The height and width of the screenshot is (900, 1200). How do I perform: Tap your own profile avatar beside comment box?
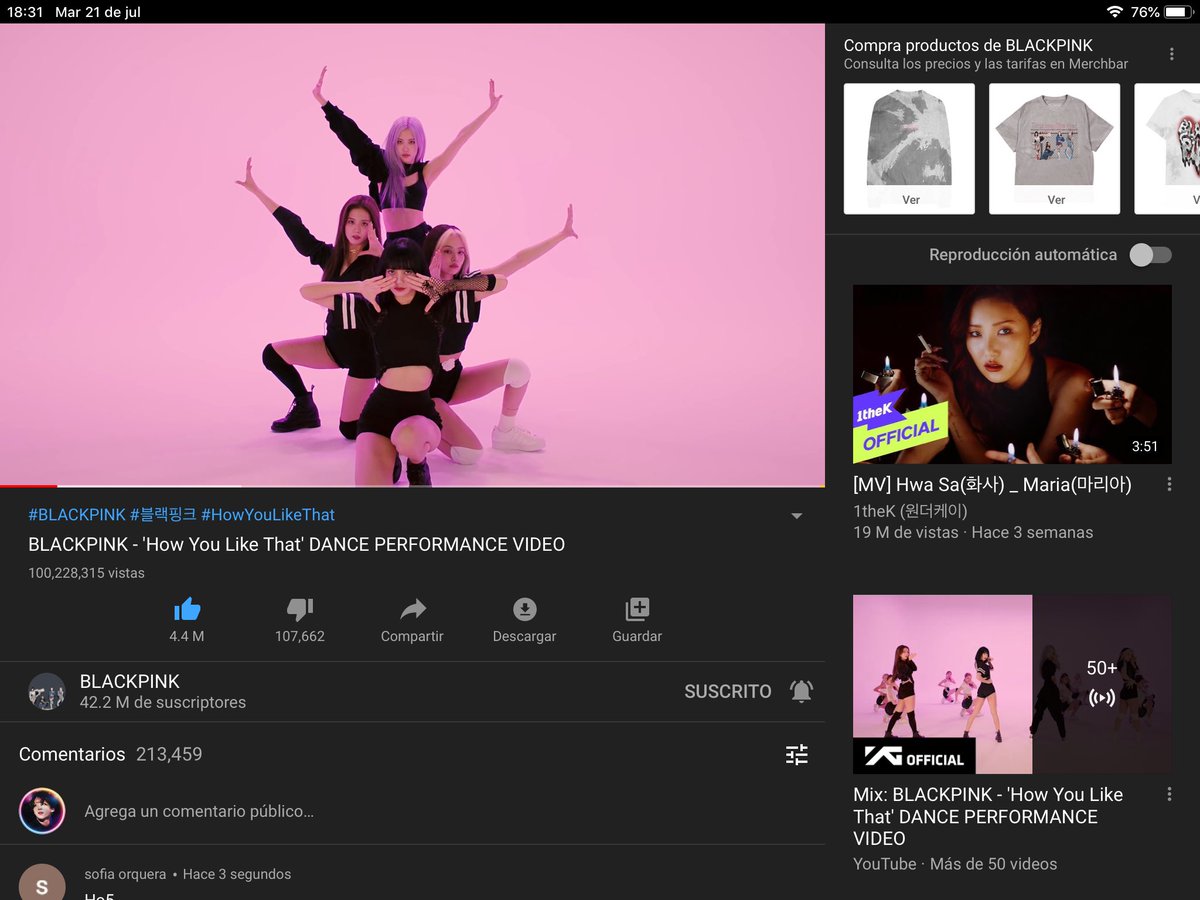coord(42,811)
